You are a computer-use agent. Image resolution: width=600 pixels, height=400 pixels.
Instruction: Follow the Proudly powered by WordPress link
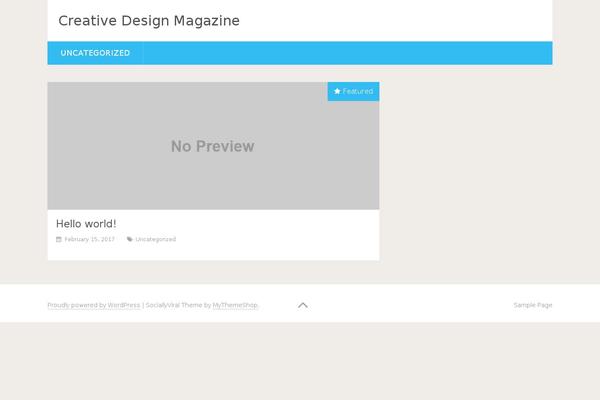[94, 305]
